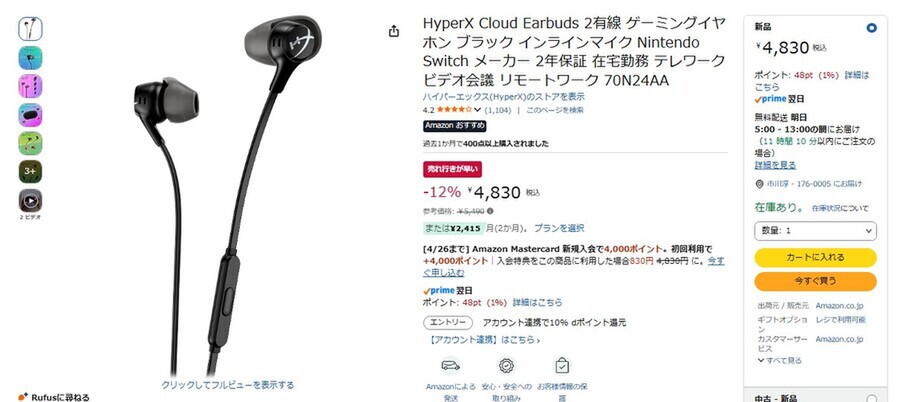Click the security badge icon

(506, 365)
